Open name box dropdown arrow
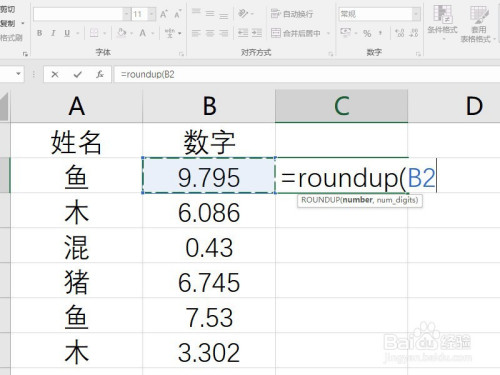 [x=18, y=74]
